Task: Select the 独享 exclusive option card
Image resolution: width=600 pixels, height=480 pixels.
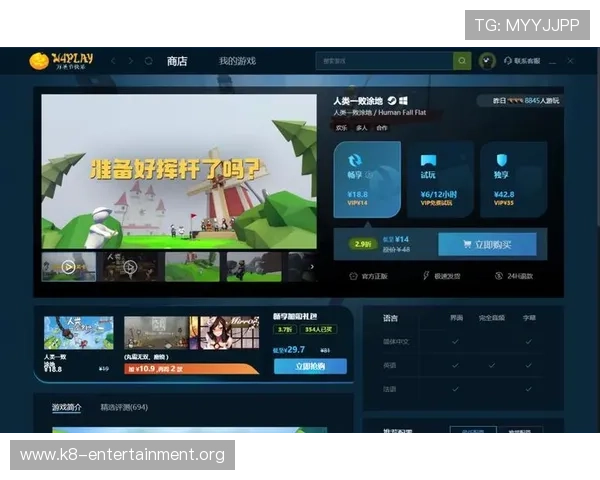Action: [514, 179]
